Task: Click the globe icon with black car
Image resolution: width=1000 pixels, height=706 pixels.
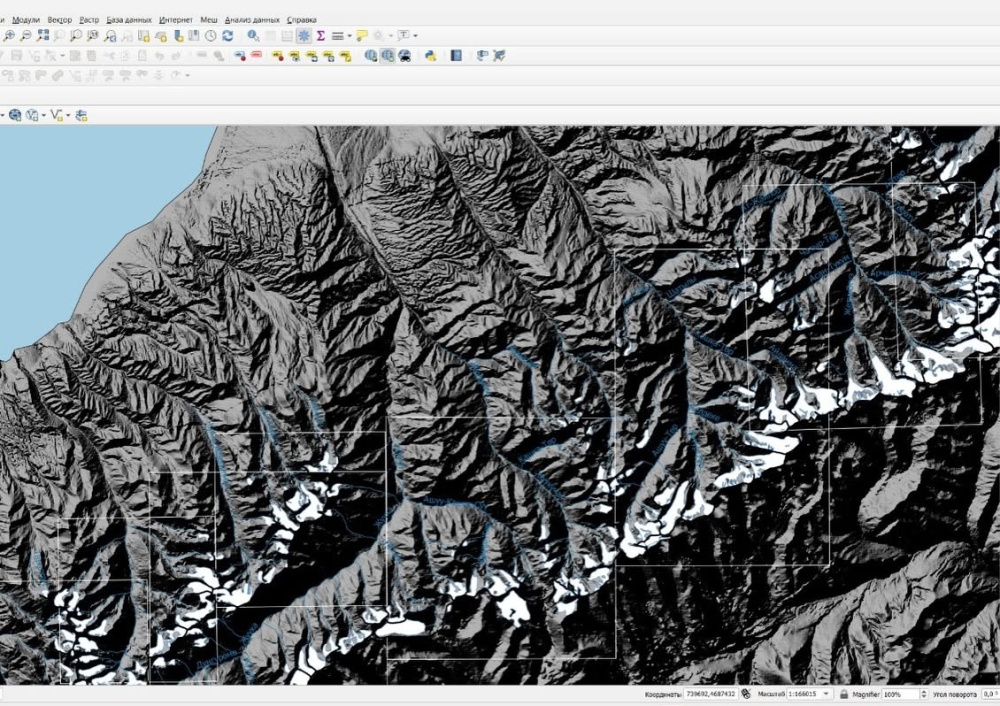Action: tap(404, 55)
